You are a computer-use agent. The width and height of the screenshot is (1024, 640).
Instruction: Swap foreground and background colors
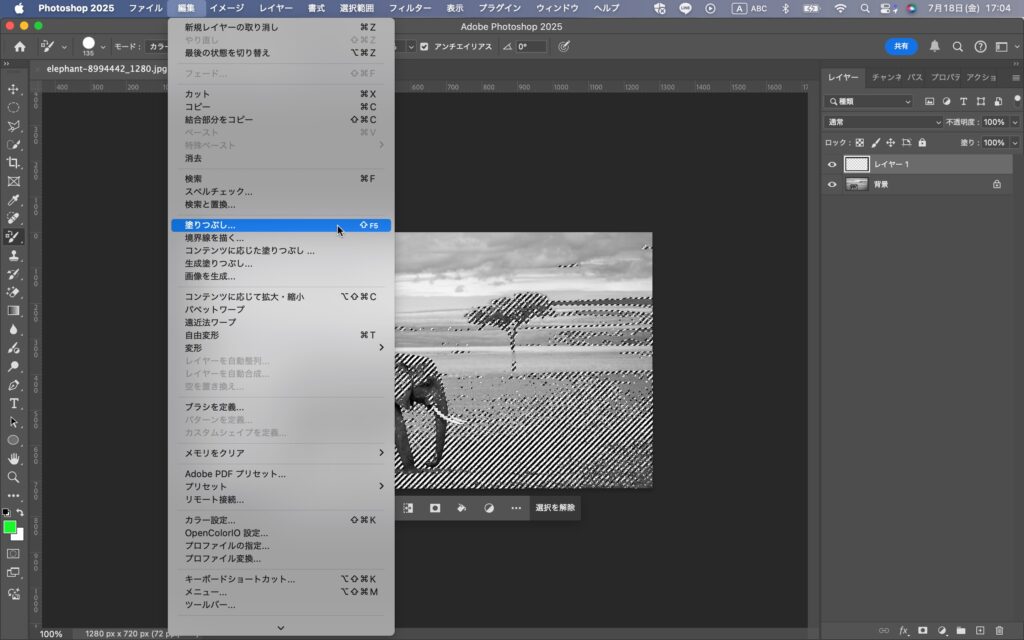(20, 513)
